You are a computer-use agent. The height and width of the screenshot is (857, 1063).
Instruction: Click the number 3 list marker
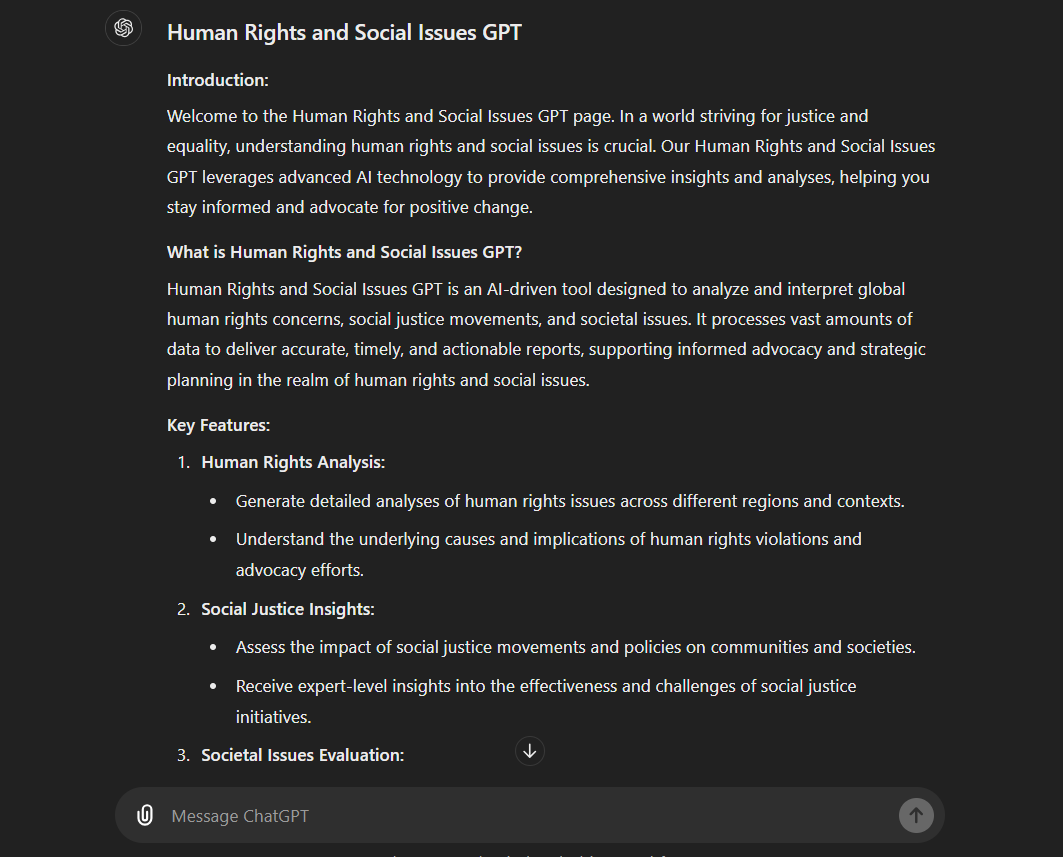[x=183, y=755]
